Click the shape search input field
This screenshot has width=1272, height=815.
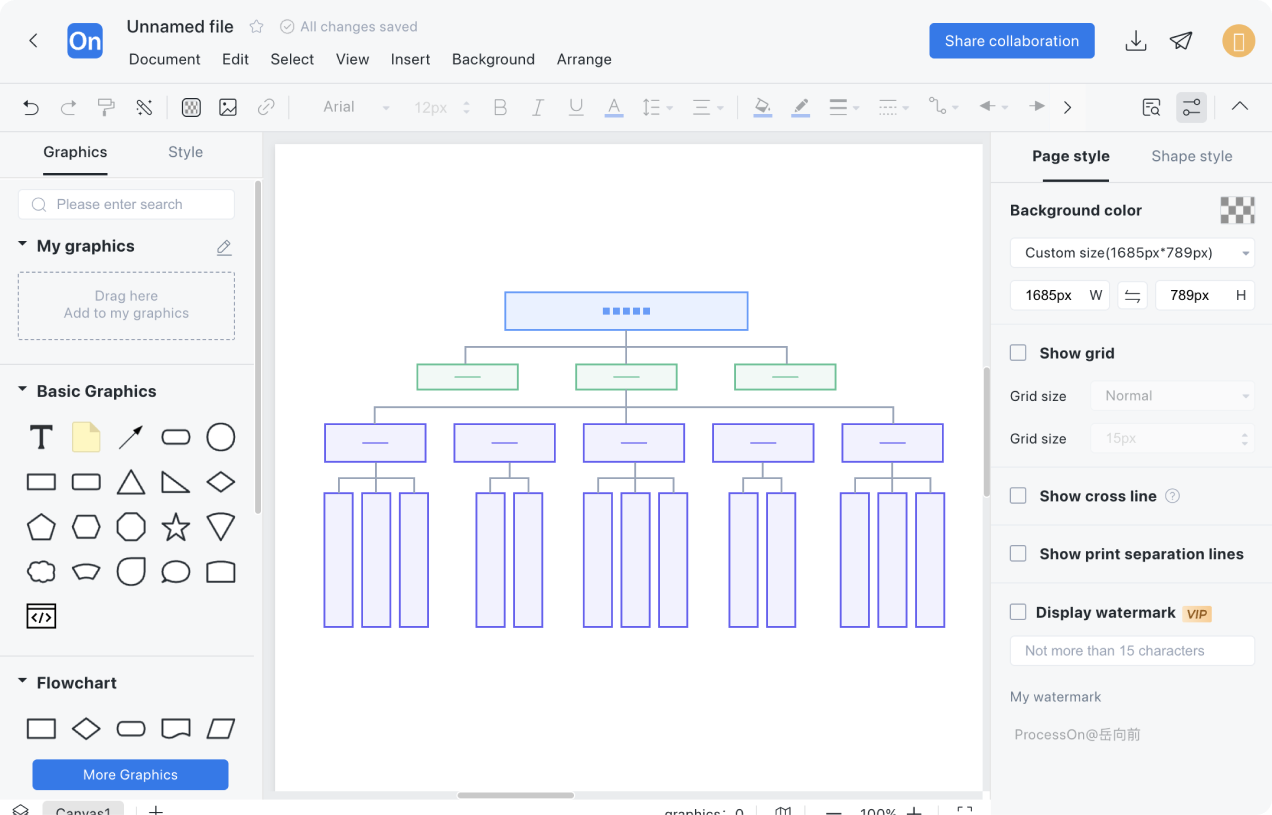127,204
